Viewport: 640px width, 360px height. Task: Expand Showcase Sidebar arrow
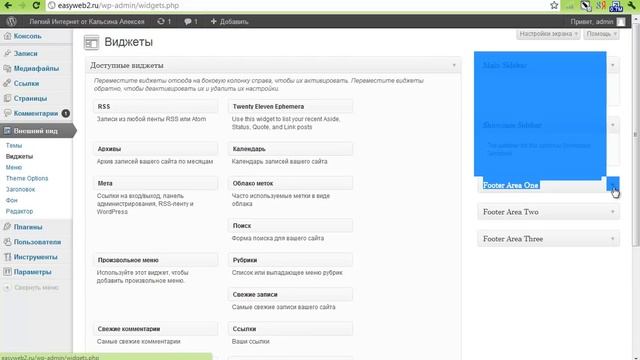613,125
